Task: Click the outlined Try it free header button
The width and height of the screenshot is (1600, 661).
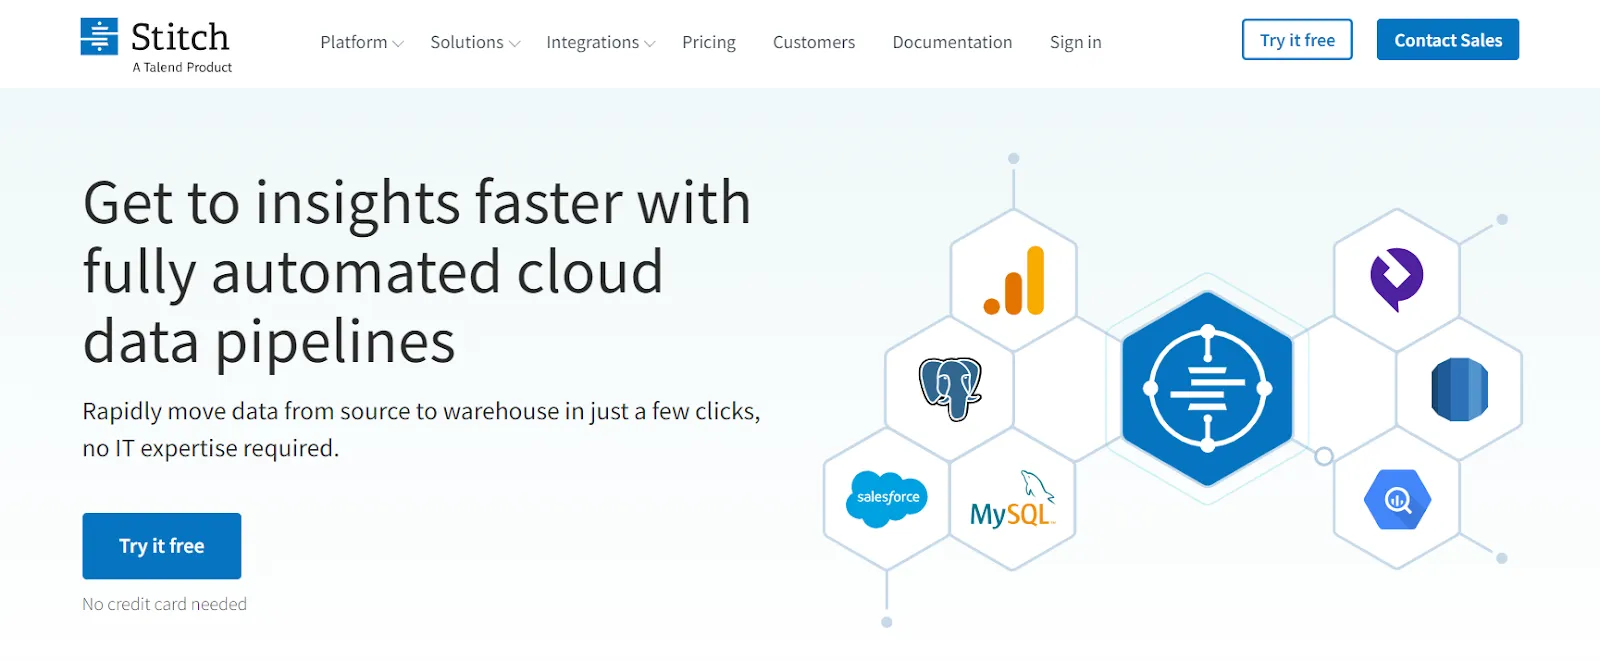Action: (x=1297, y=40)
